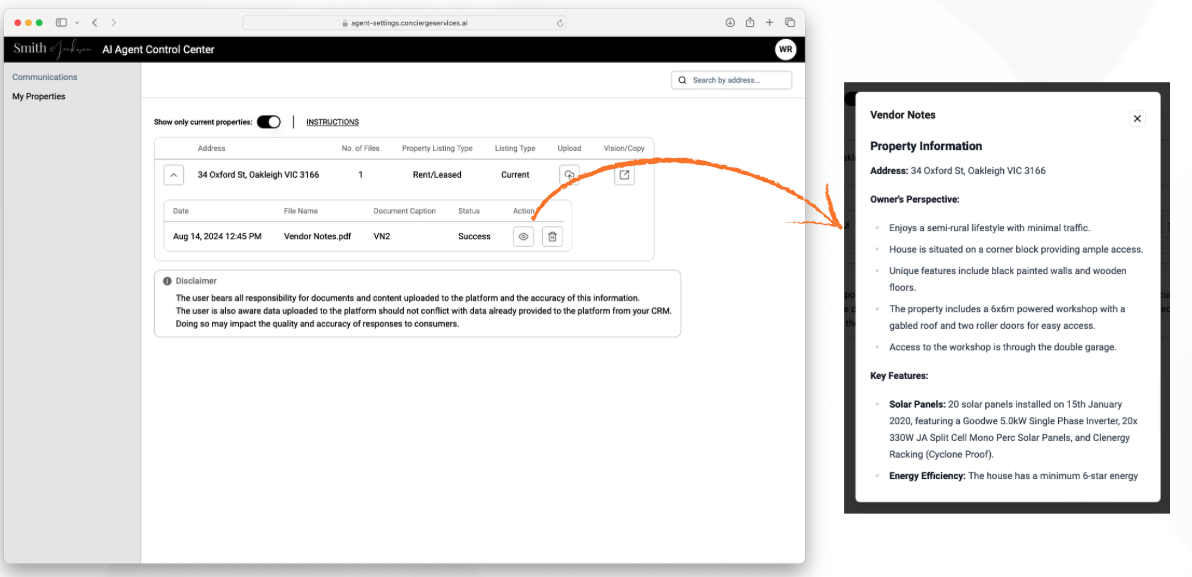
Task: Open the Communications section
Action: coord(44,77)
